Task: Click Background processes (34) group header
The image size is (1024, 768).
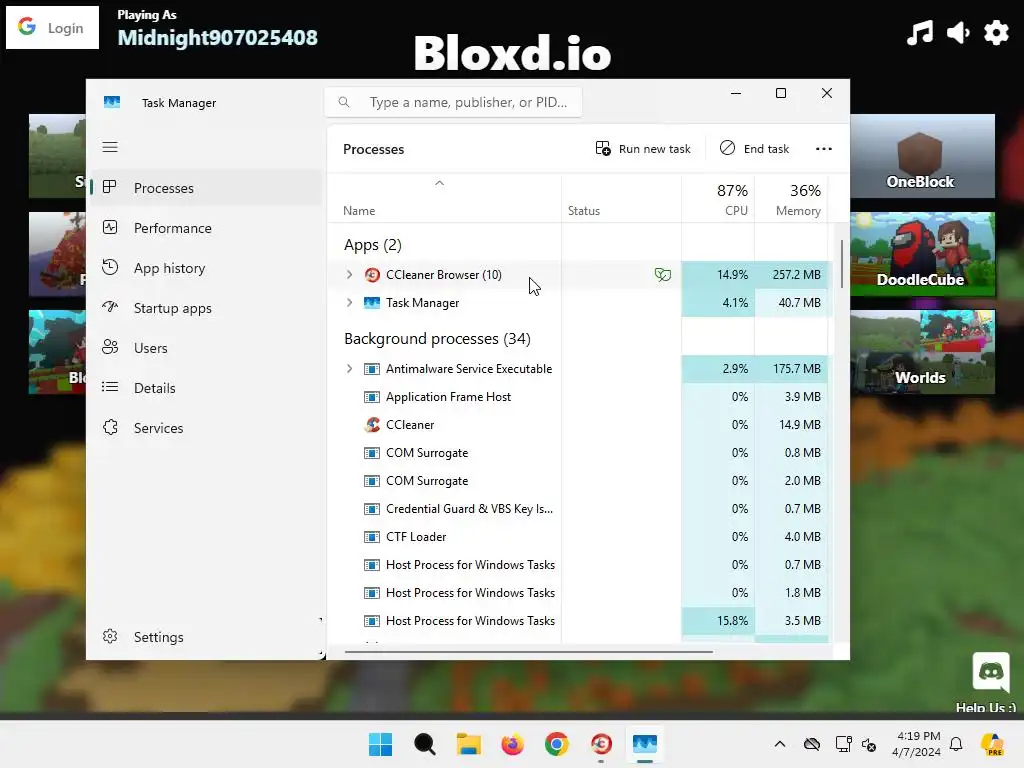Action: click(x=438, y=339)
